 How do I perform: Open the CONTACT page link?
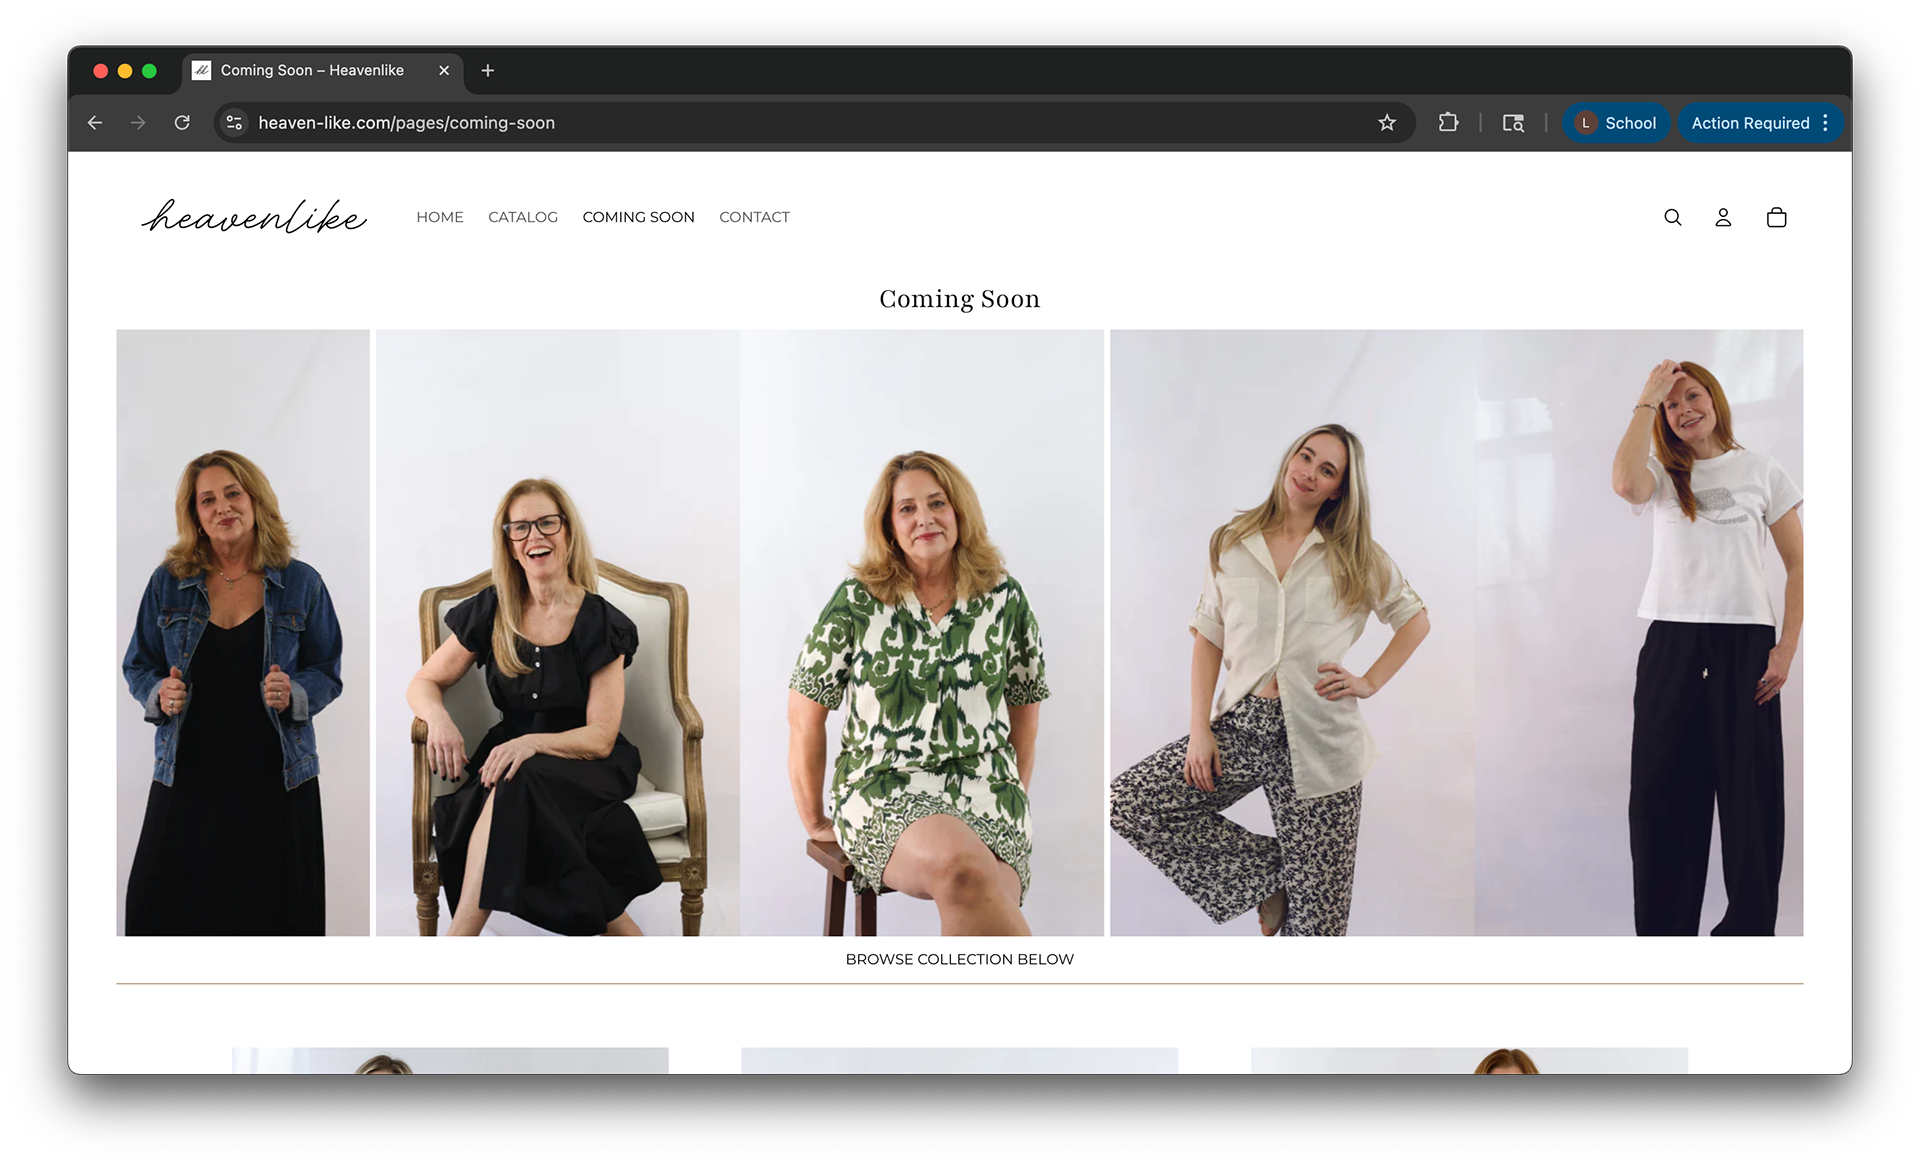754,217
